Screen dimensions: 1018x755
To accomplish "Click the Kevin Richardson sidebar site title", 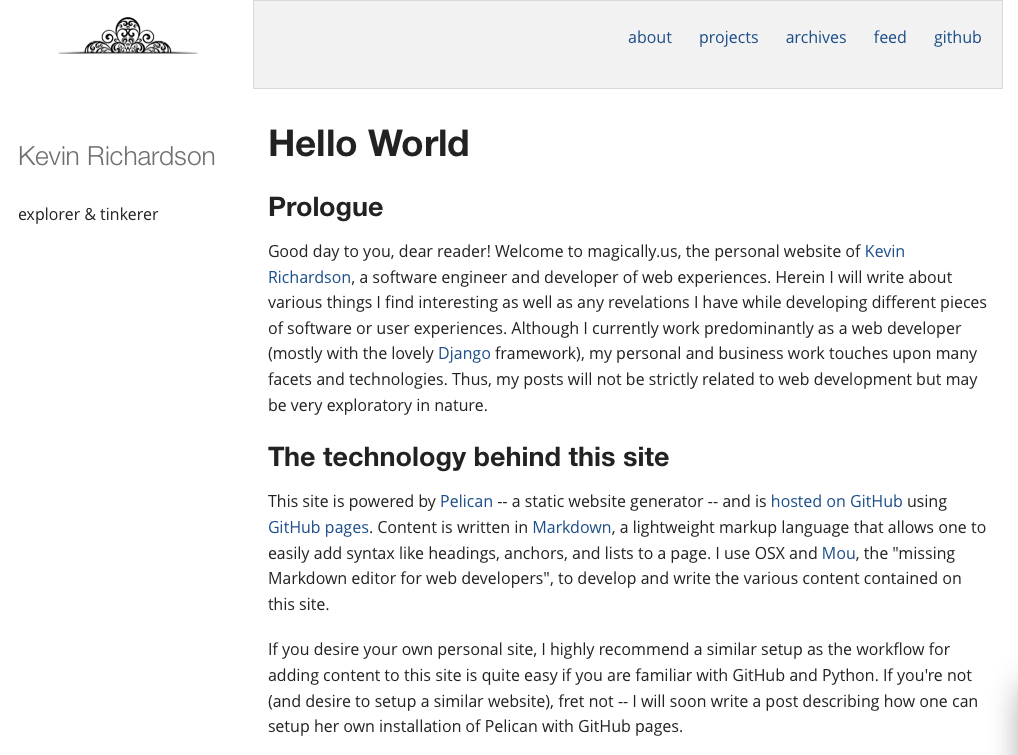I will point(117,156).
